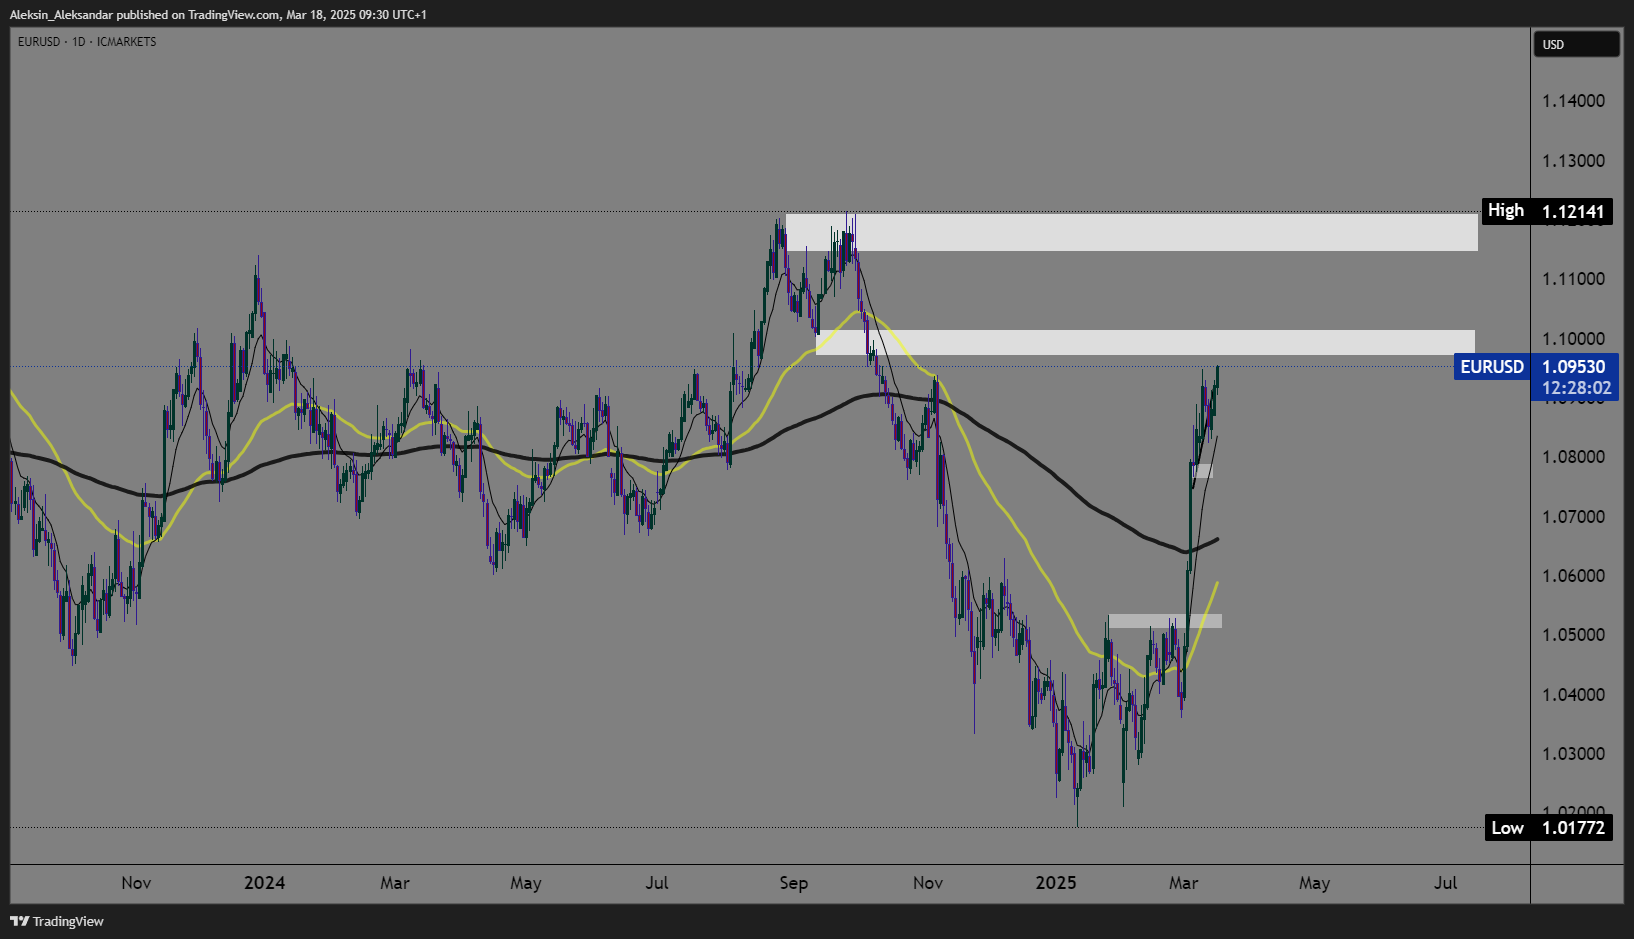This screenshot has width=1634, height=939.
Task: Click the 1.08000 price axis label
Action: [1573, 457]
